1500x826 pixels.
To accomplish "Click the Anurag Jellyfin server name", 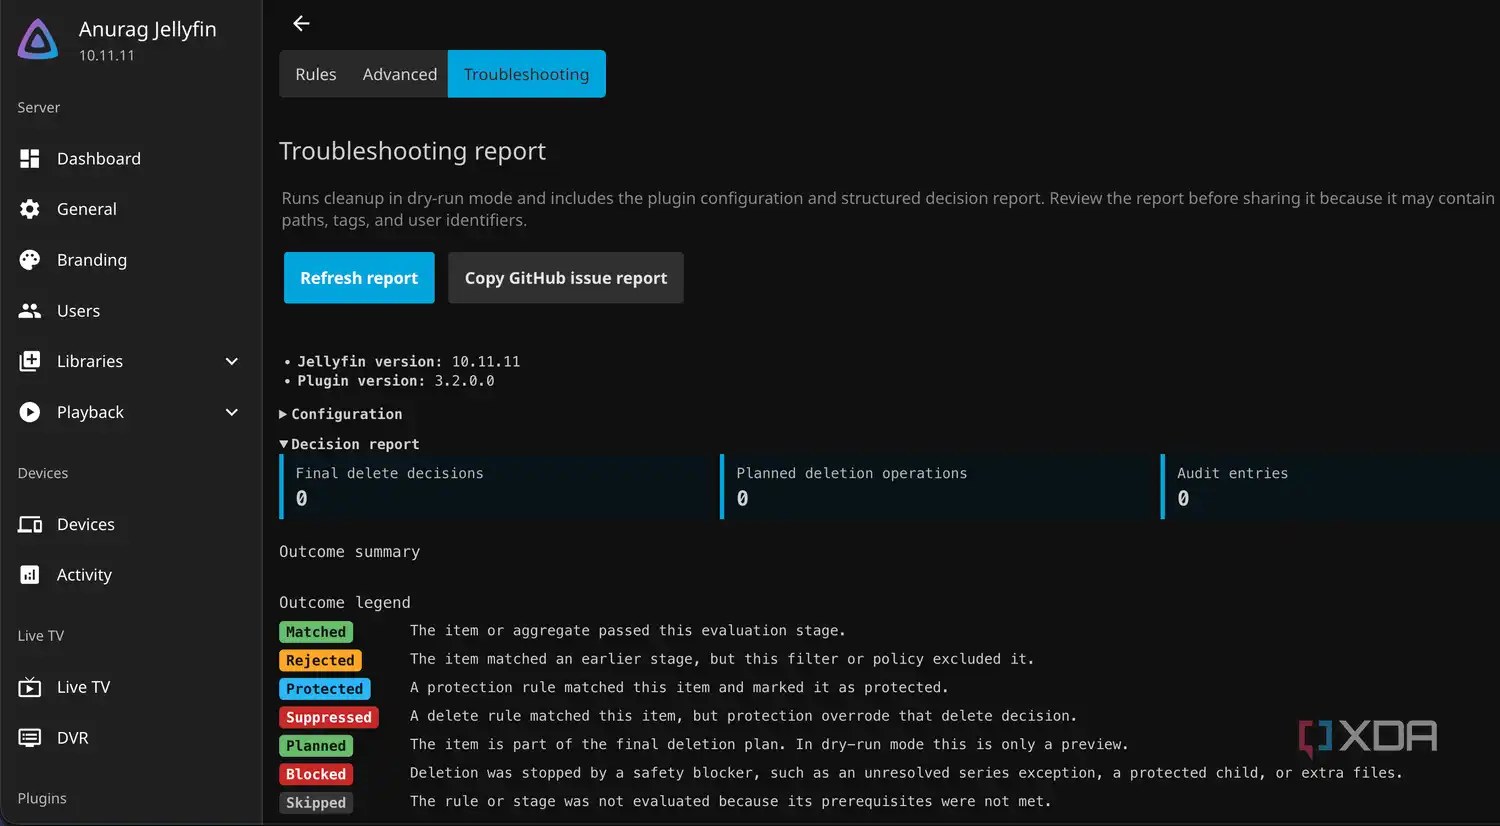I will [x=148, y=29].
